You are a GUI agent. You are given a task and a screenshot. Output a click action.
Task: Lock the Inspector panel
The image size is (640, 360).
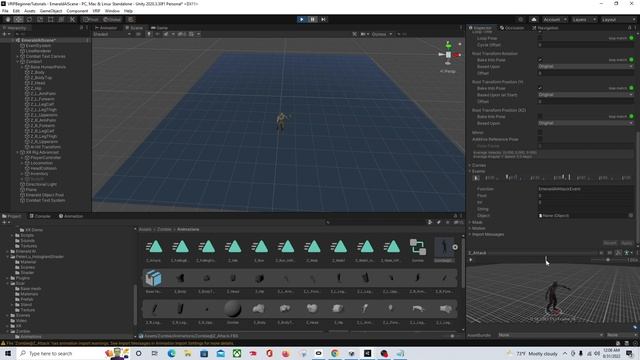coord(629,28)
